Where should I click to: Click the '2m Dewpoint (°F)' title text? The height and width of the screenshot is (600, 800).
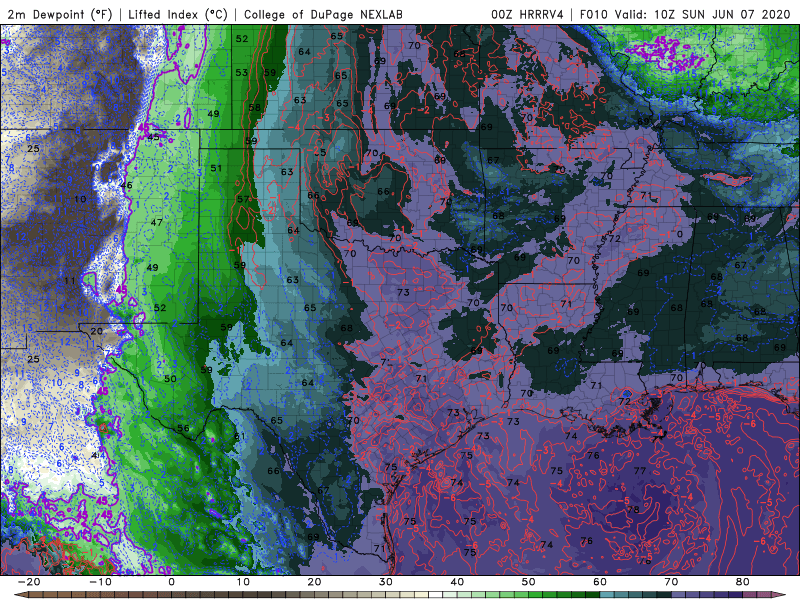[59, 14]
